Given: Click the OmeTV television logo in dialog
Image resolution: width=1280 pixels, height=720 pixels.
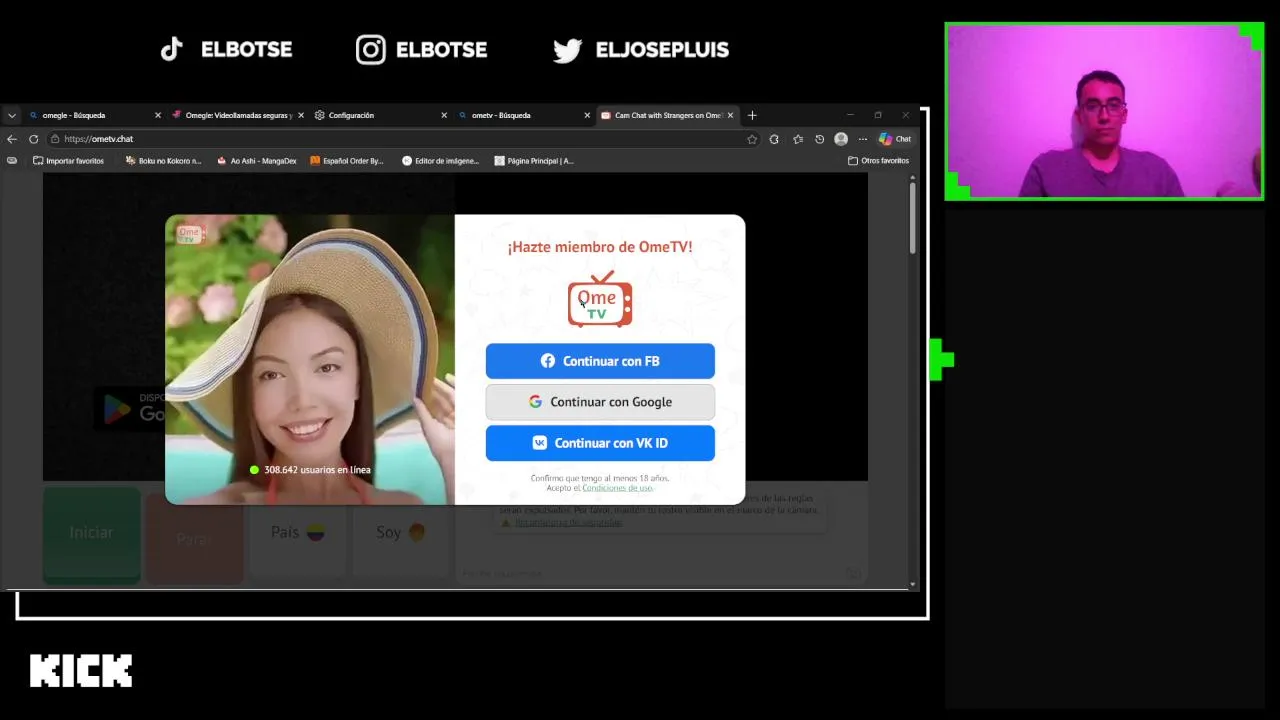Looking at the screenshot, I should click(x=600, y=299).
